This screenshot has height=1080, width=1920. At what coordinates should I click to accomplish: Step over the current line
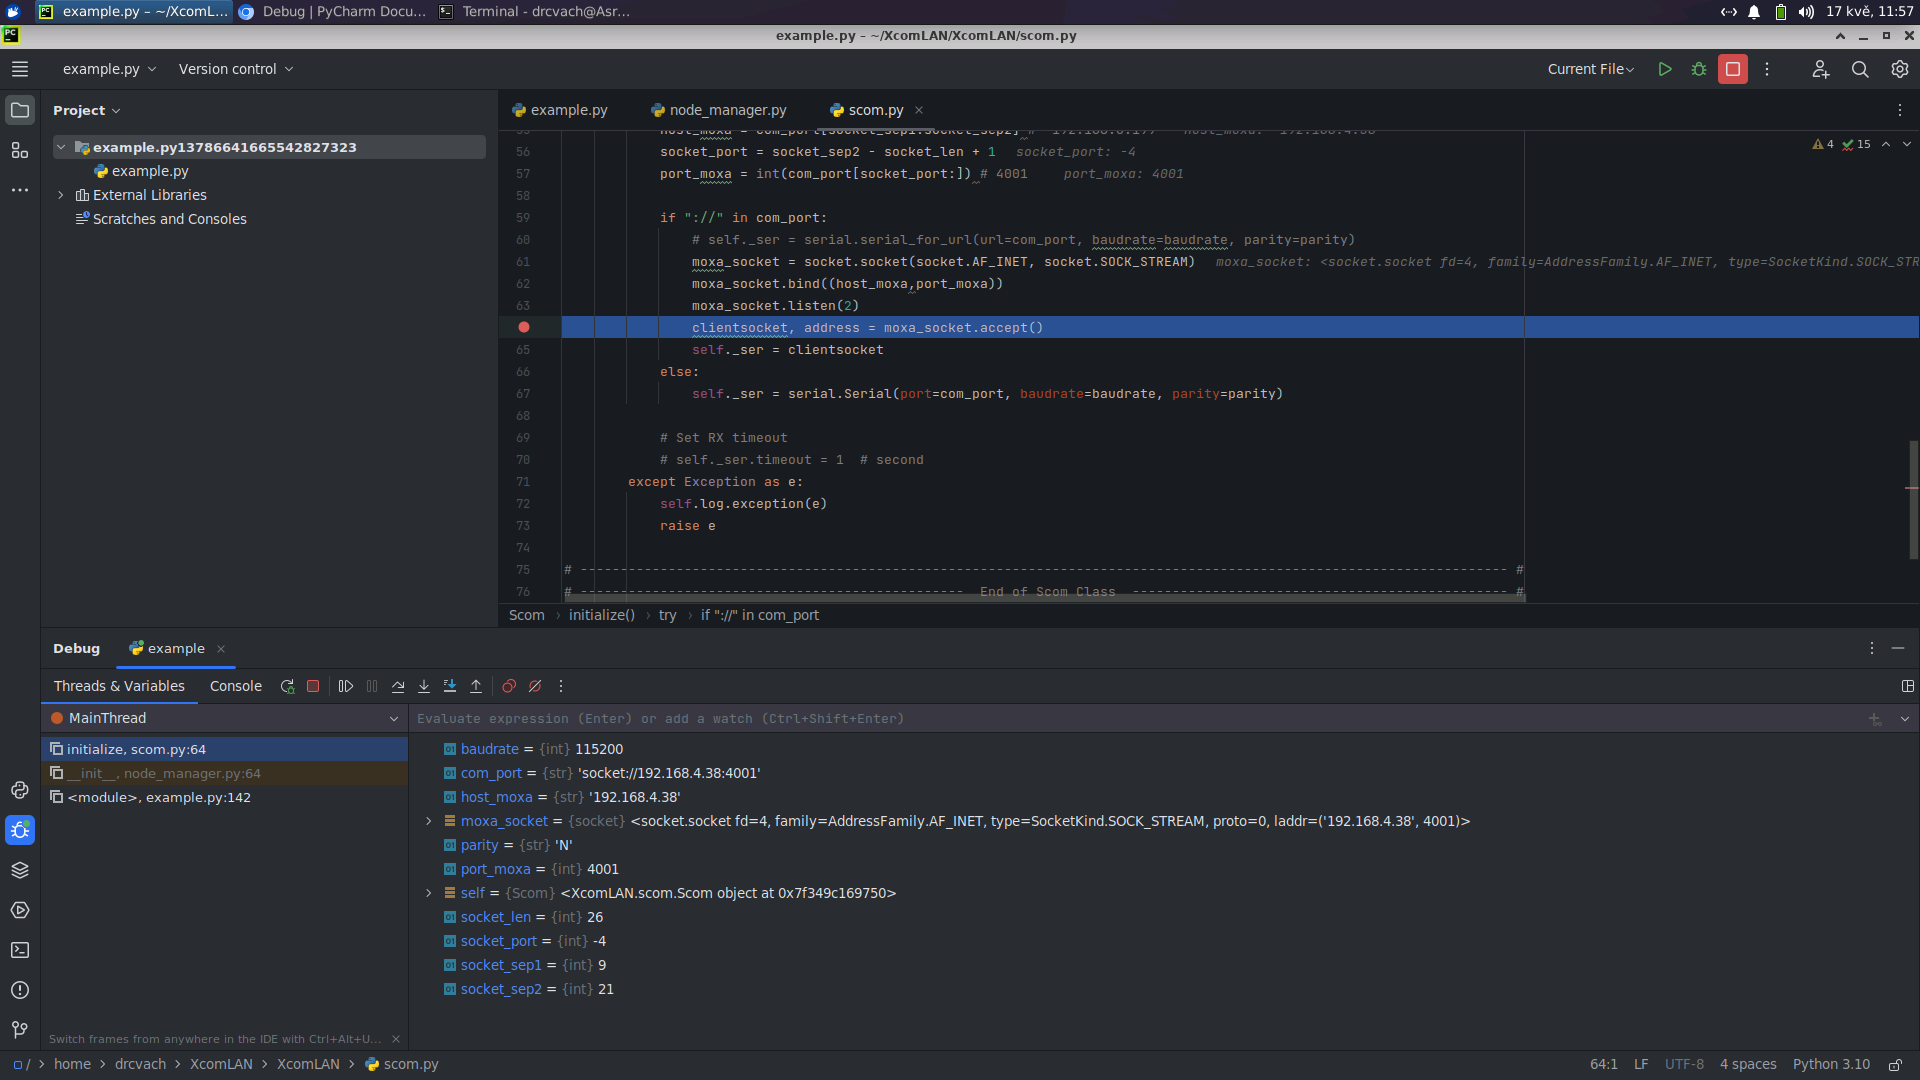coord(398,686)
